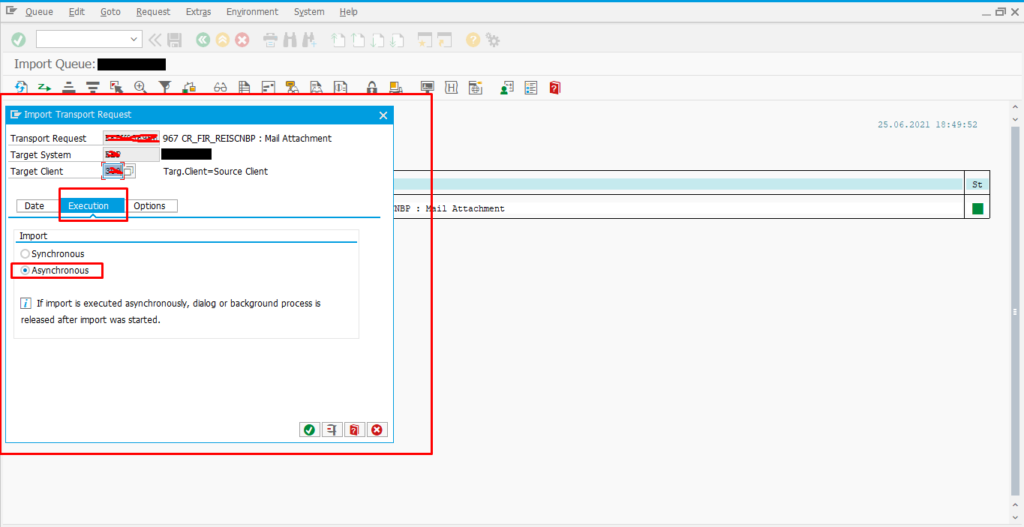The image size is (1024, 527).
Task: Click the Print icon
Action: (x=270, y=40)
